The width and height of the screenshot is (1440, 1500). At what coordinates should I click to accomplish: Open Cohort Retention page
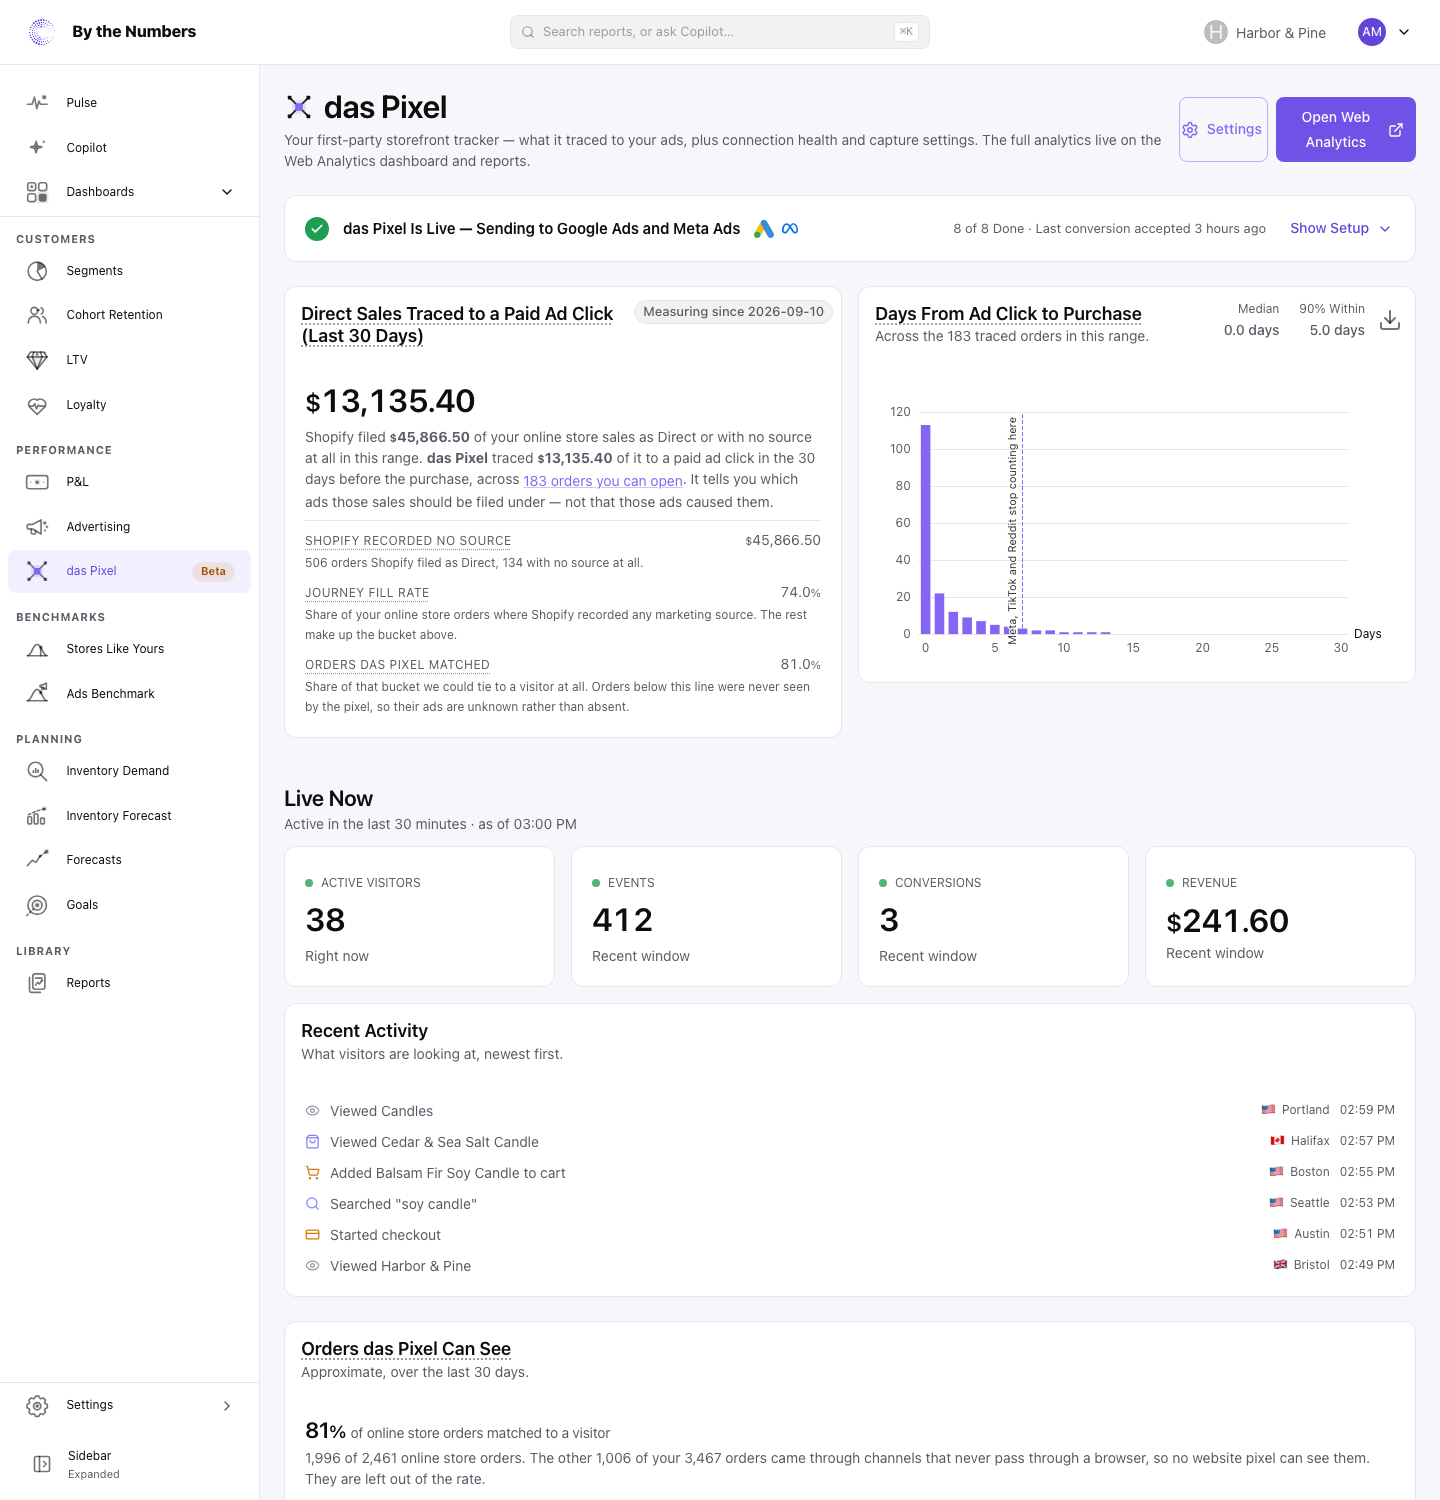[x=129, y=315]
